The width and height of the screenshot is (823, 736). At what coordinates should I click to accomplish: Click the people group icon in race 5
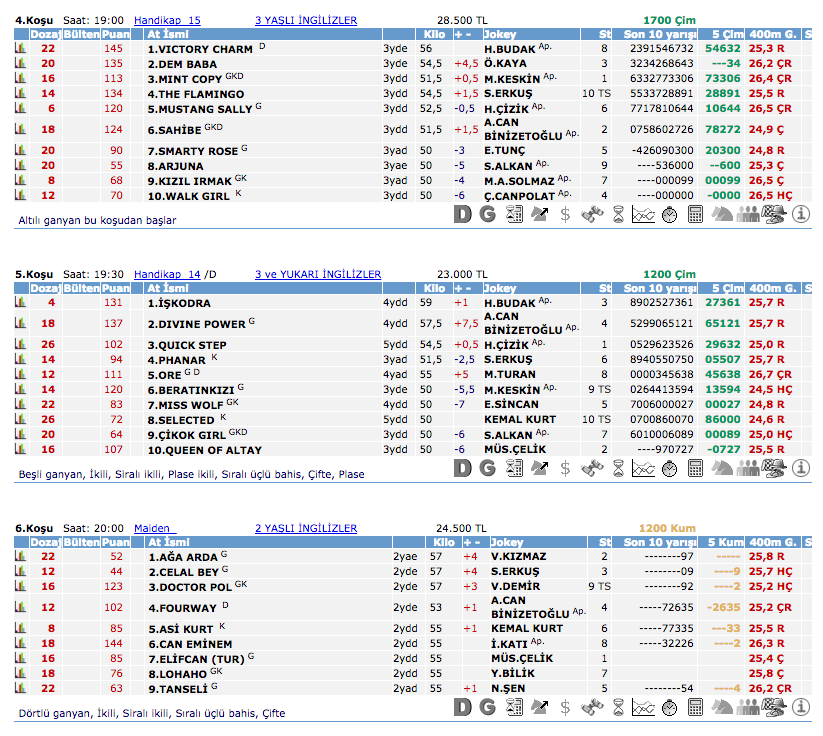[748, 467]
